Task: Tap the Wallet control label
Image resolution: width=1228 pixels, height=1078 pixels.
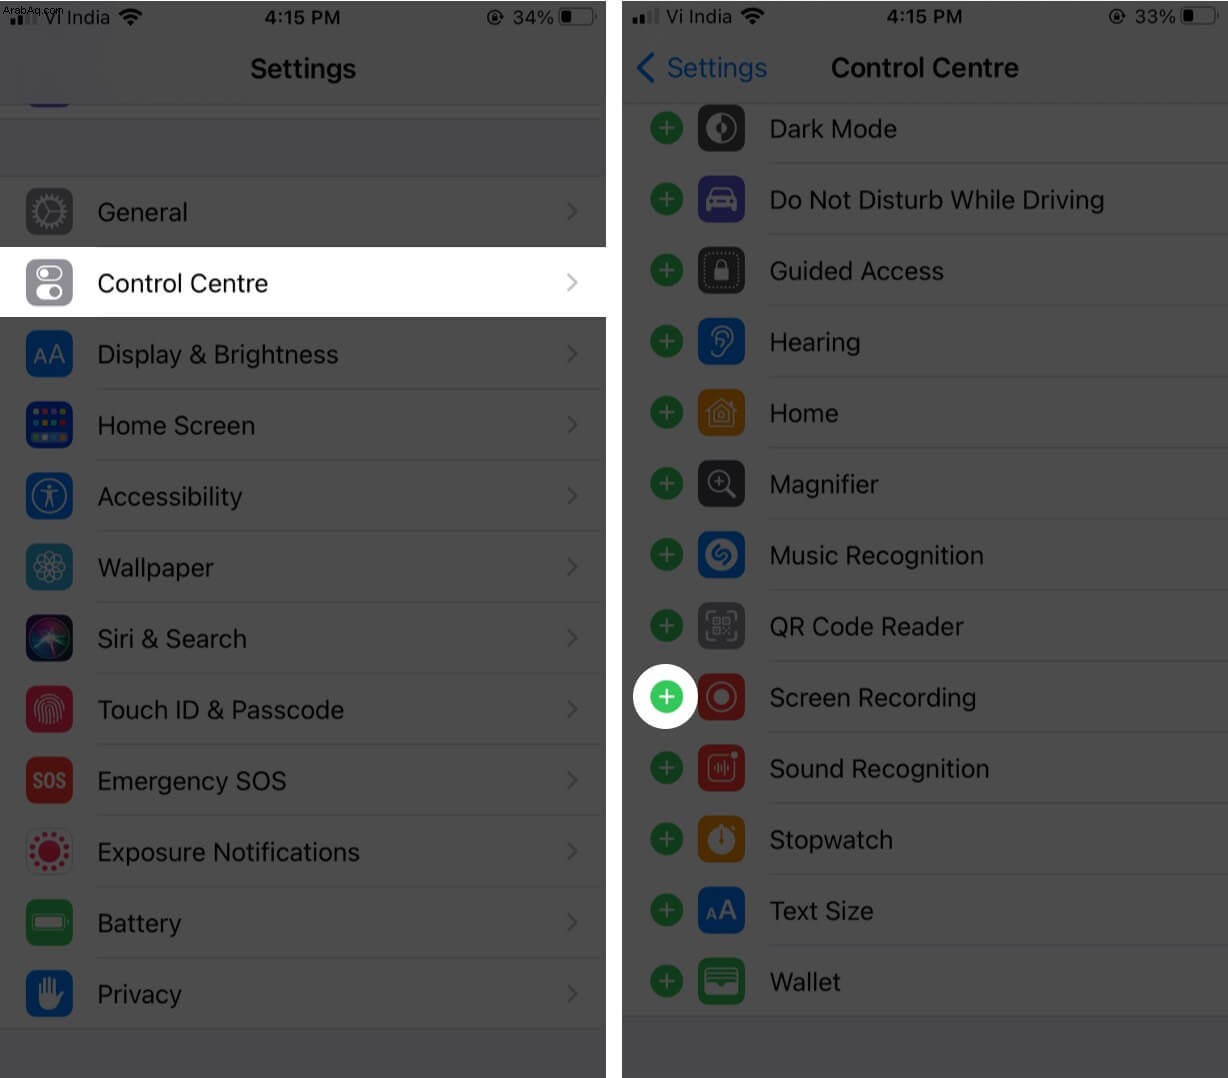Action: (x=805, y=982)
